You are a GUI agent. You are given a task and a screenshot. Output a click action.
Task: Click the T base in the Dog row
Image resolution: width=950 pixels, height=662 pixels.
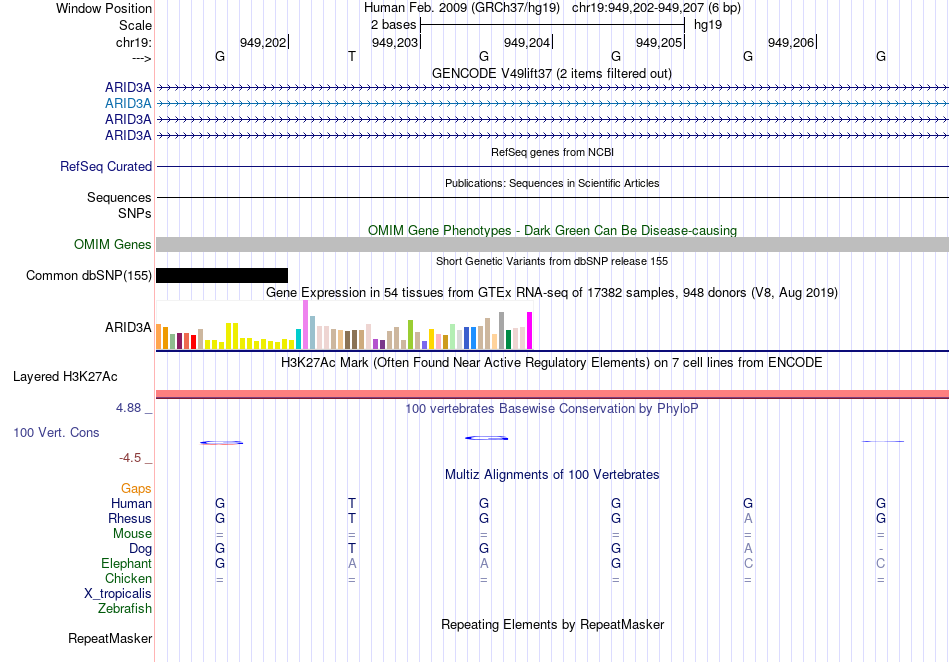351,549
